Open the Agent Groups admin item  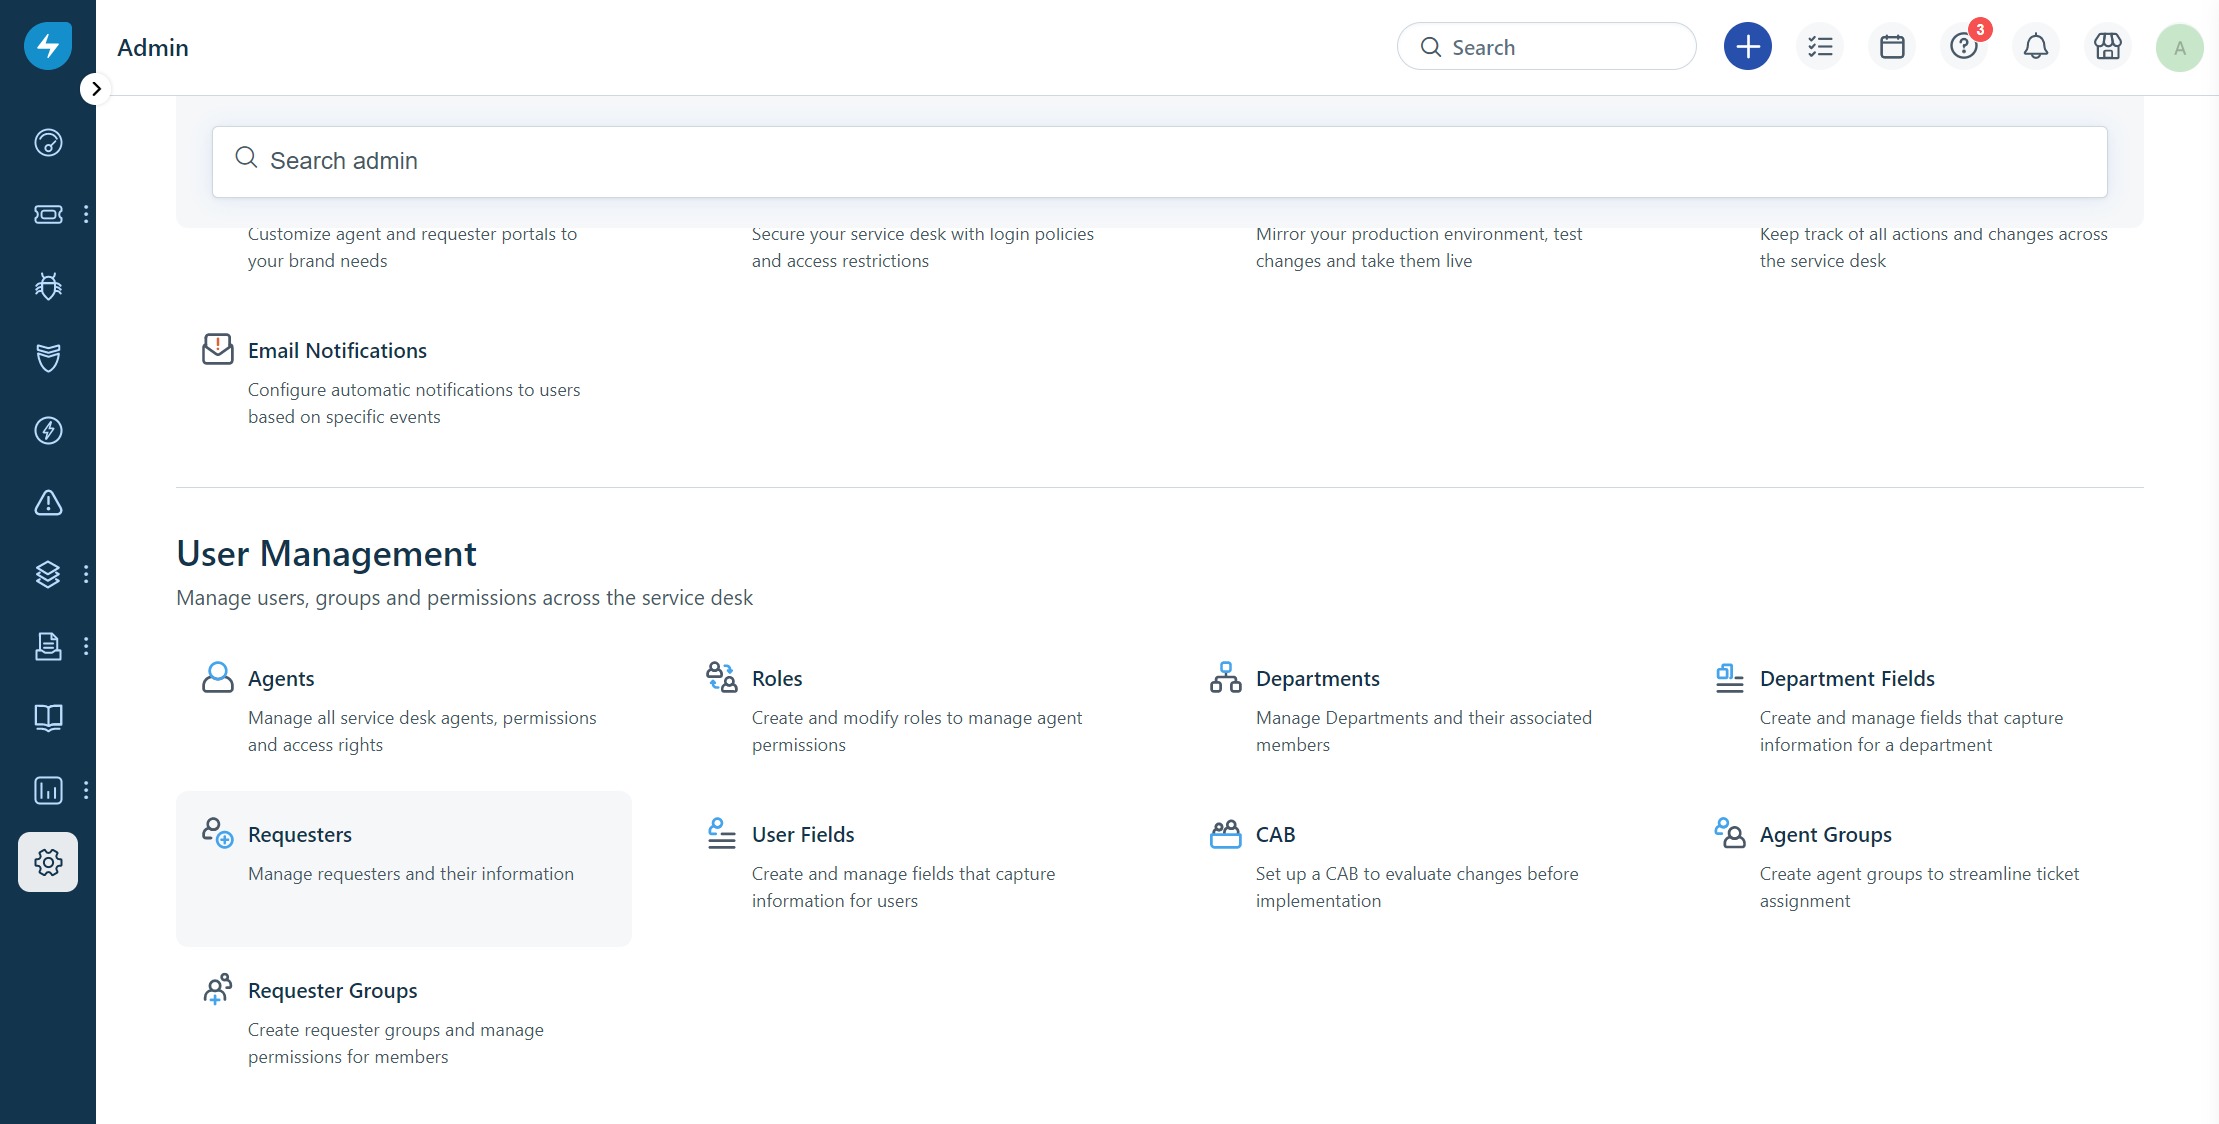1825,835
